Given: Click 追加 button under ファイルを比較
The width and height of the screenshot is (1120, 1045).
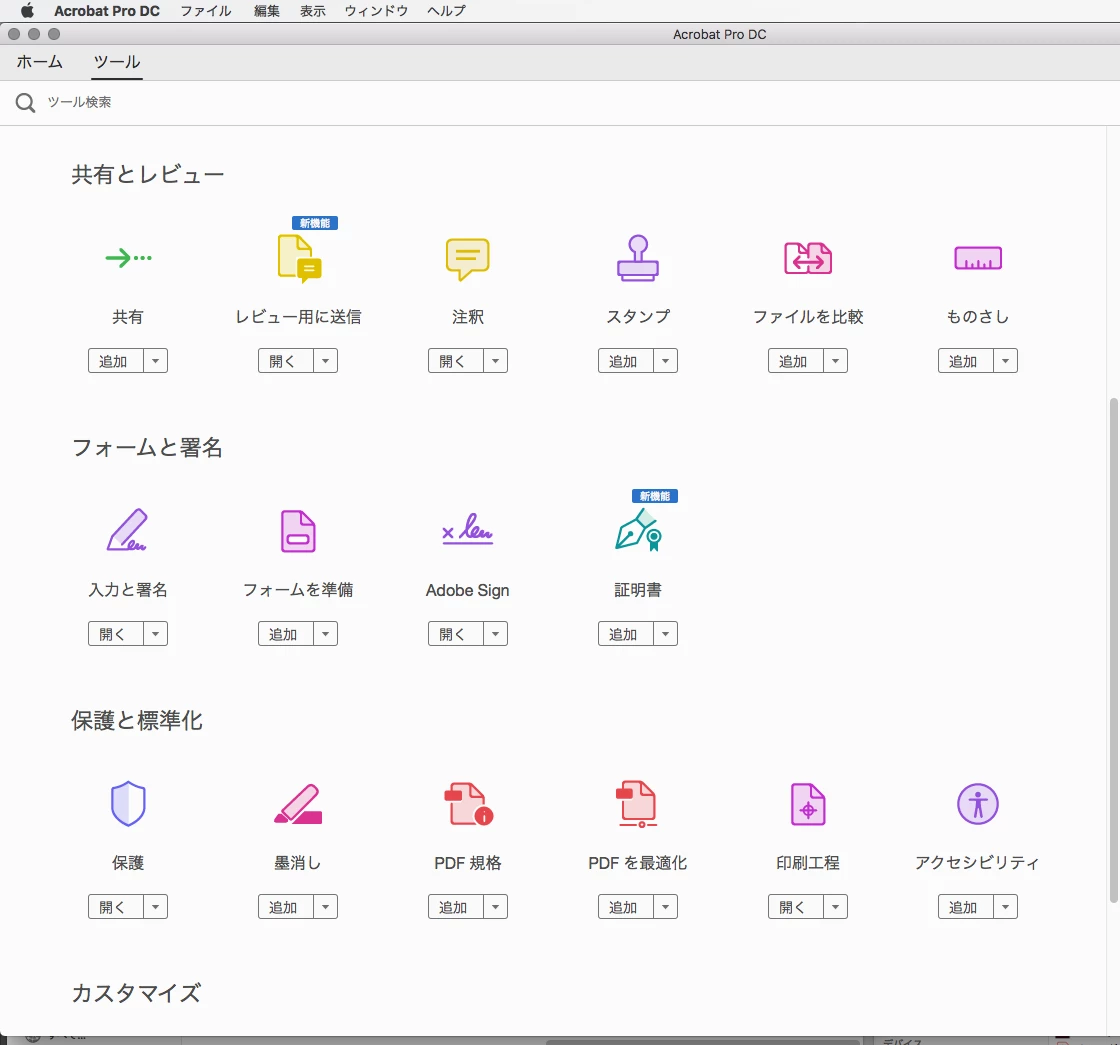Looking at the screenshot, I should [x=796, y=361].
